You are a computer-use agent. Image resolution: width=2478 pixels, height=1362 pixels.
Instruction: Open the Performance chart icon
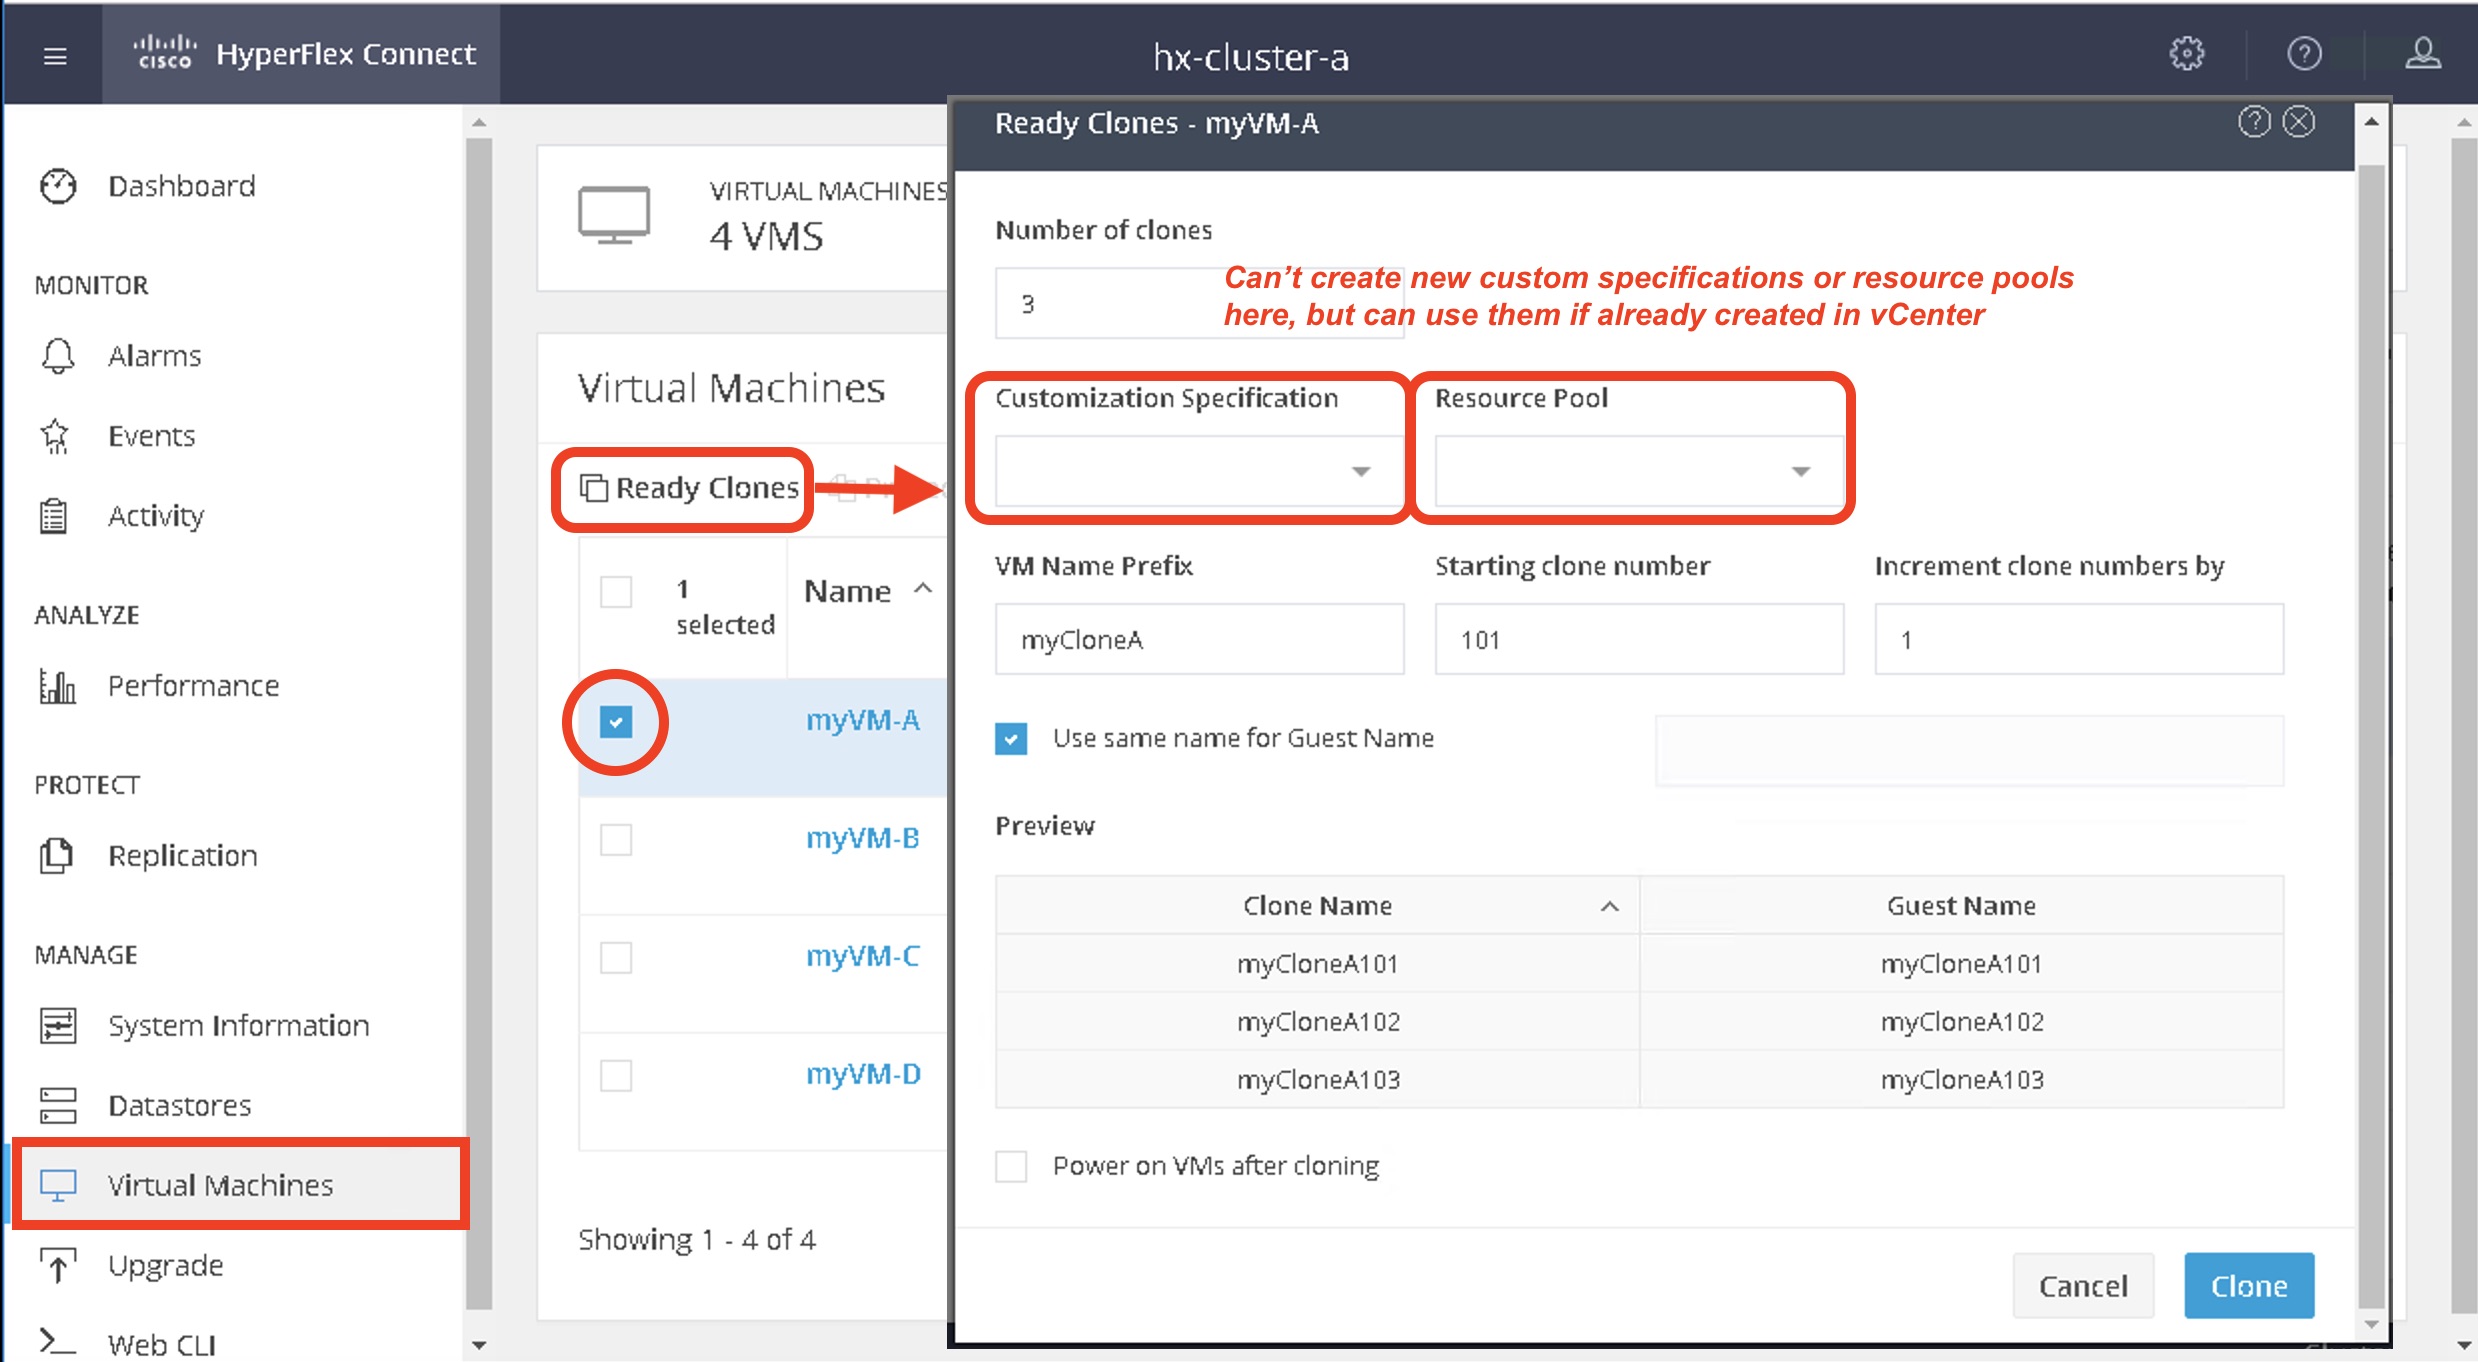point(58,686)
